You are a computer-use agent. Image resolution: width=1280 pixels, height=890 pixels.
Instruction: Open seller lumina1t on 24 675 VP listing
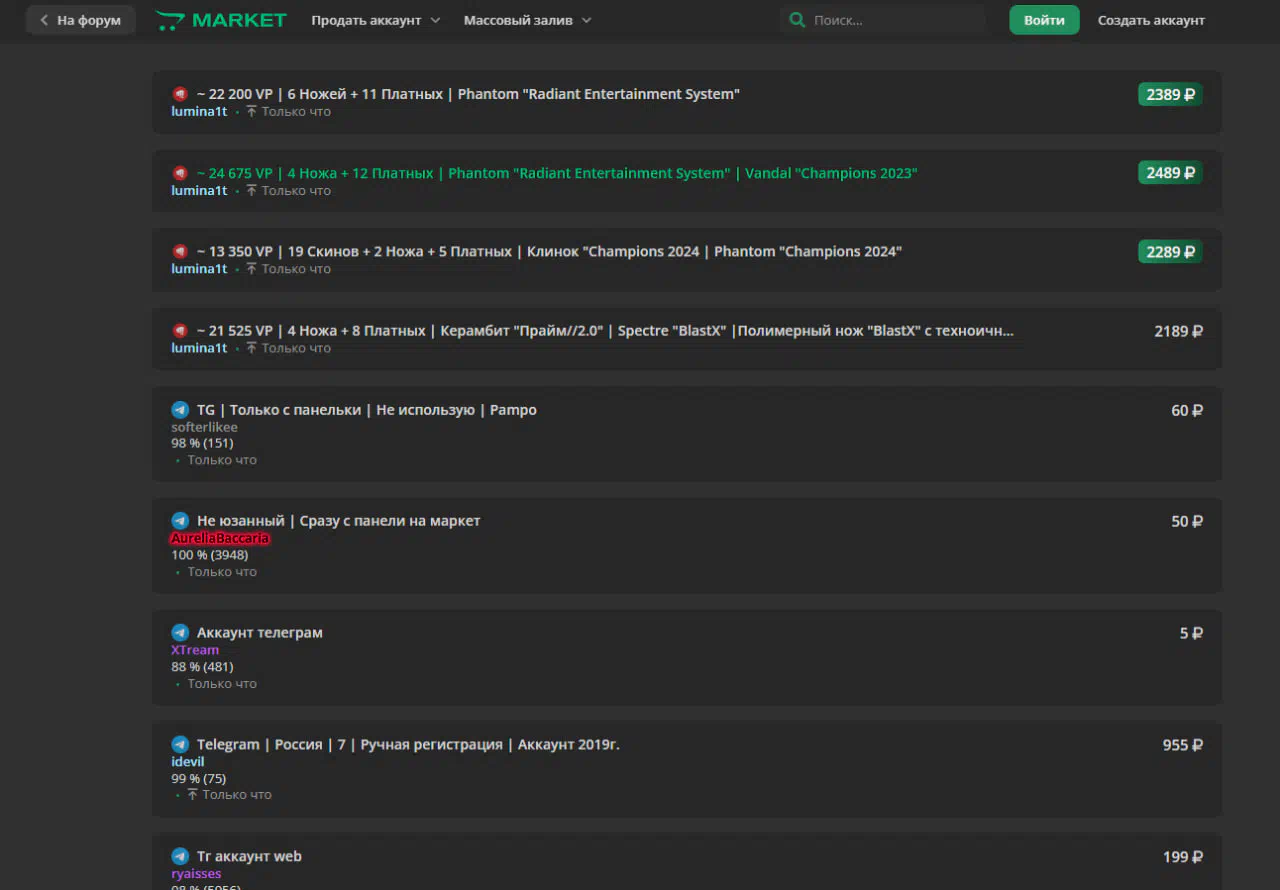pyautogui.click(x=199, y=191)
